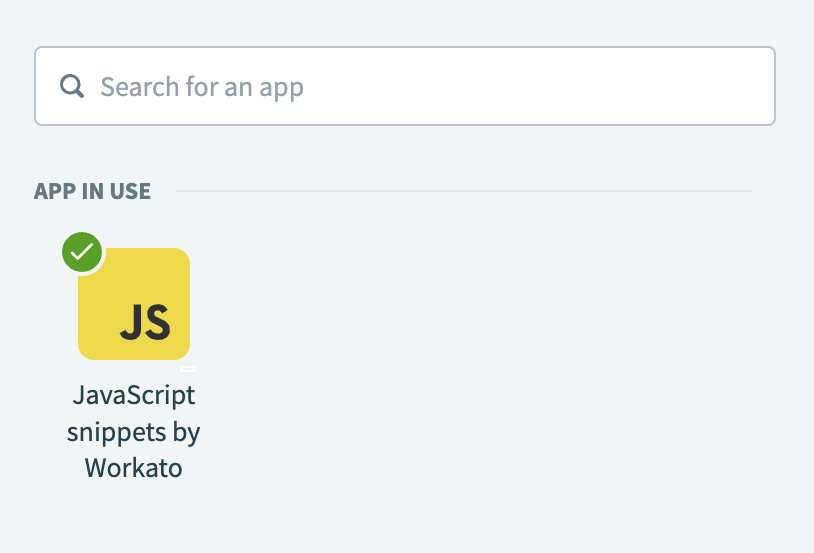The width and height of the screenshot is (814, 553).
Task: Click the small white bar below JS tile
Action: tap(188, 369)
